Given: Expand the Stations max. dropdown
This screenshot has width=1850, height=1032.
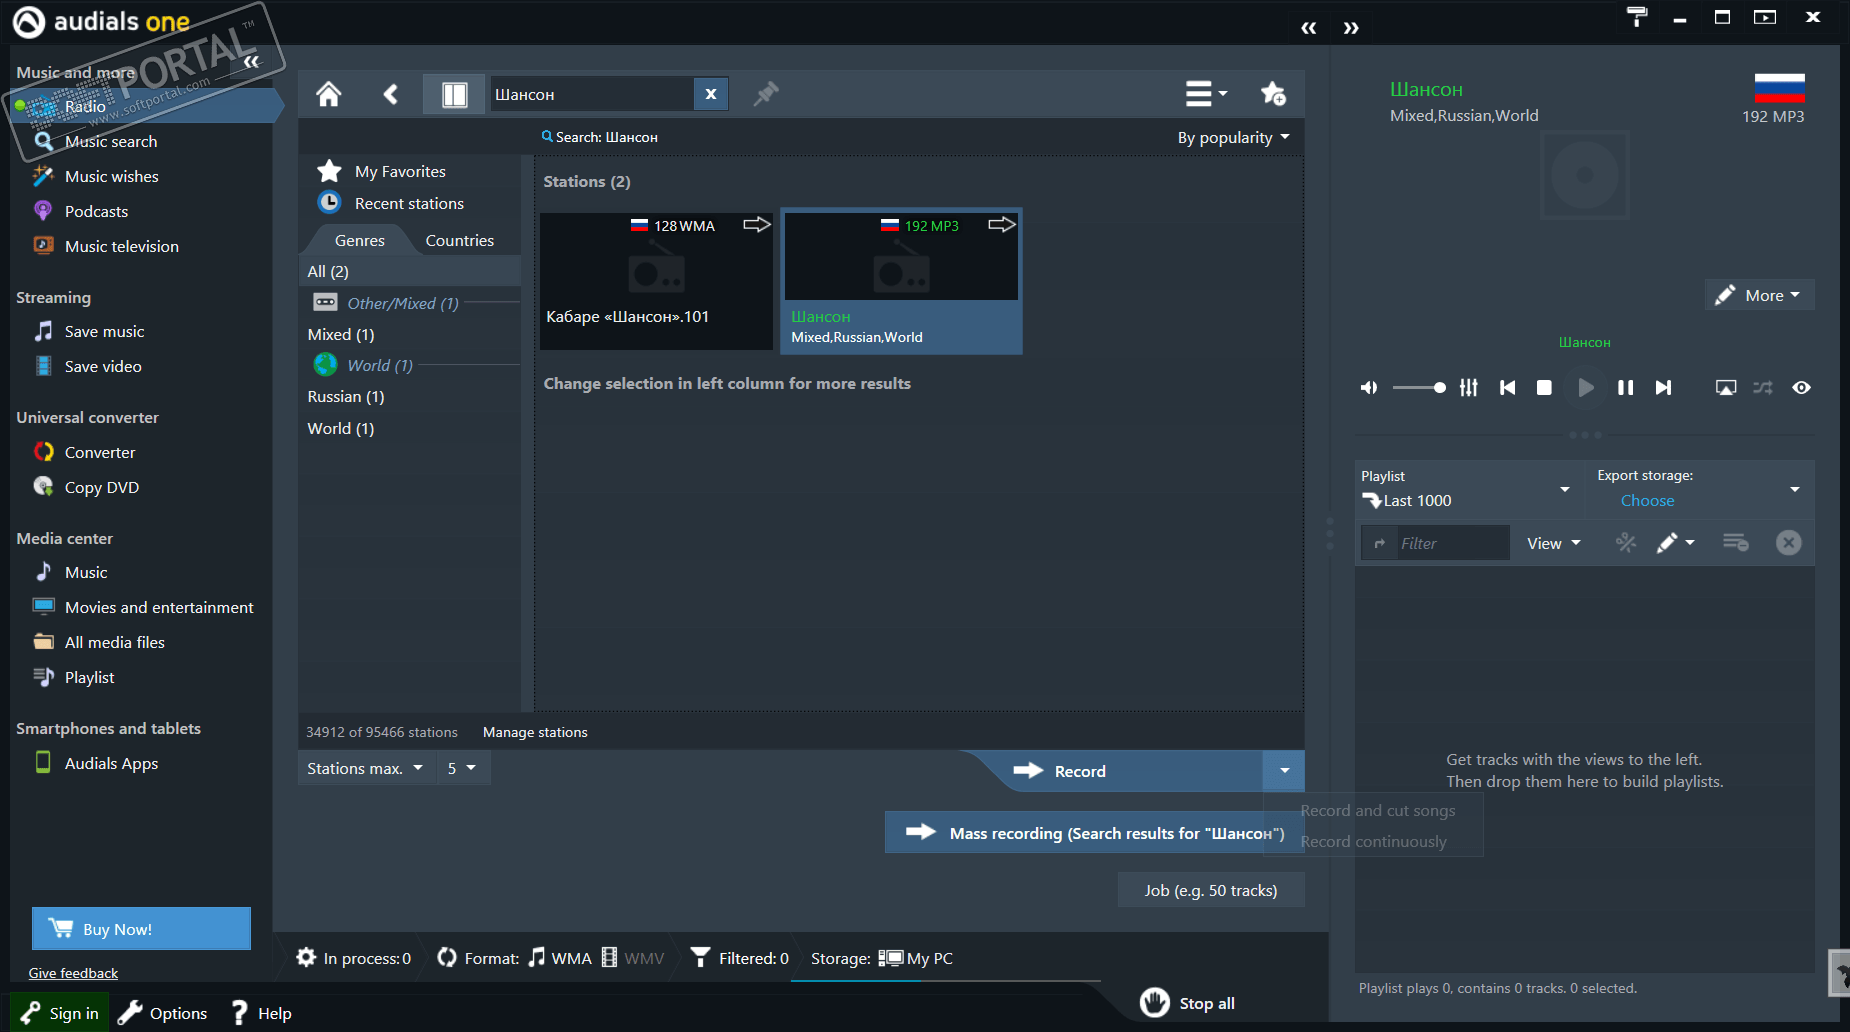Looking at the screenshot, I should pos(366,768).
